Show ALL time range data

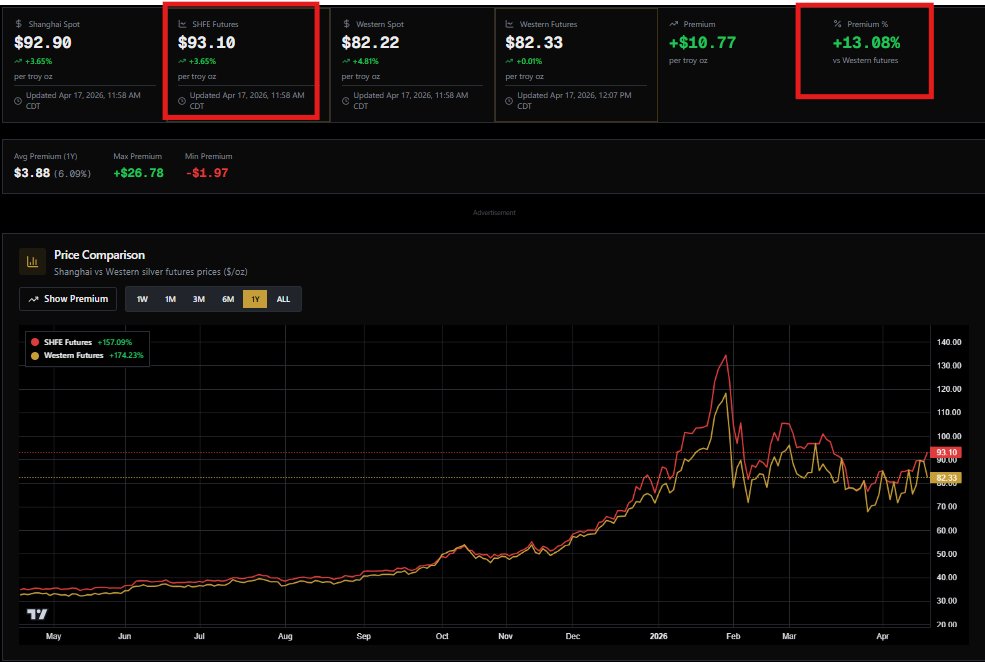coord(283,299)
